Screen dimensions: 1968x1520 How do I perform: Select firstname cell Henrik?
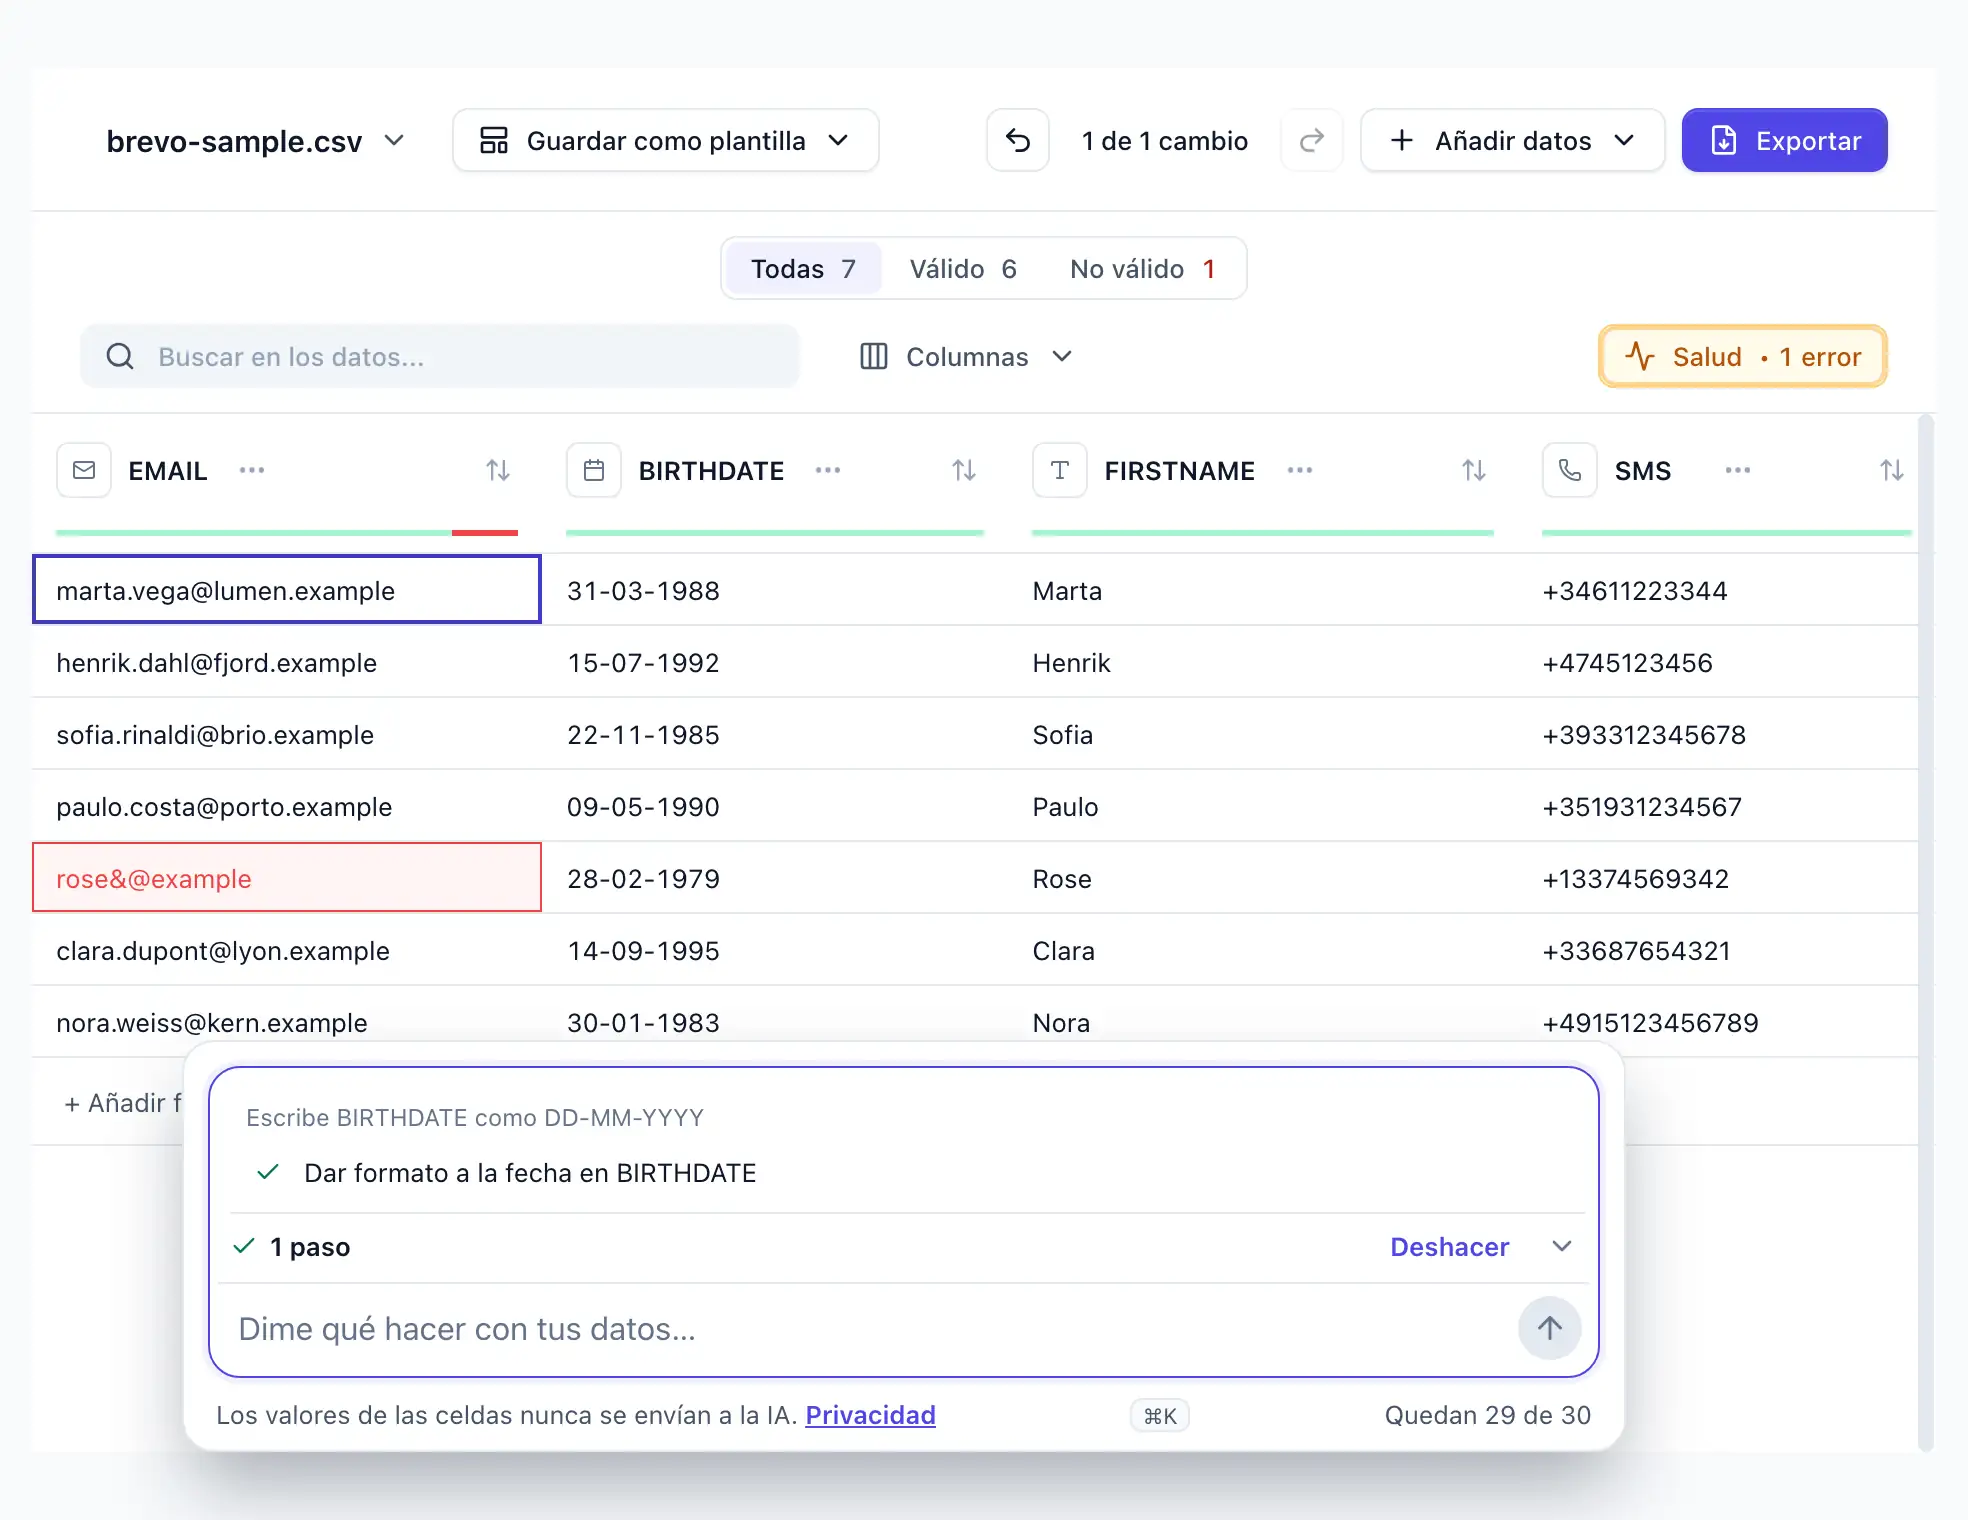pos(1262,662)
